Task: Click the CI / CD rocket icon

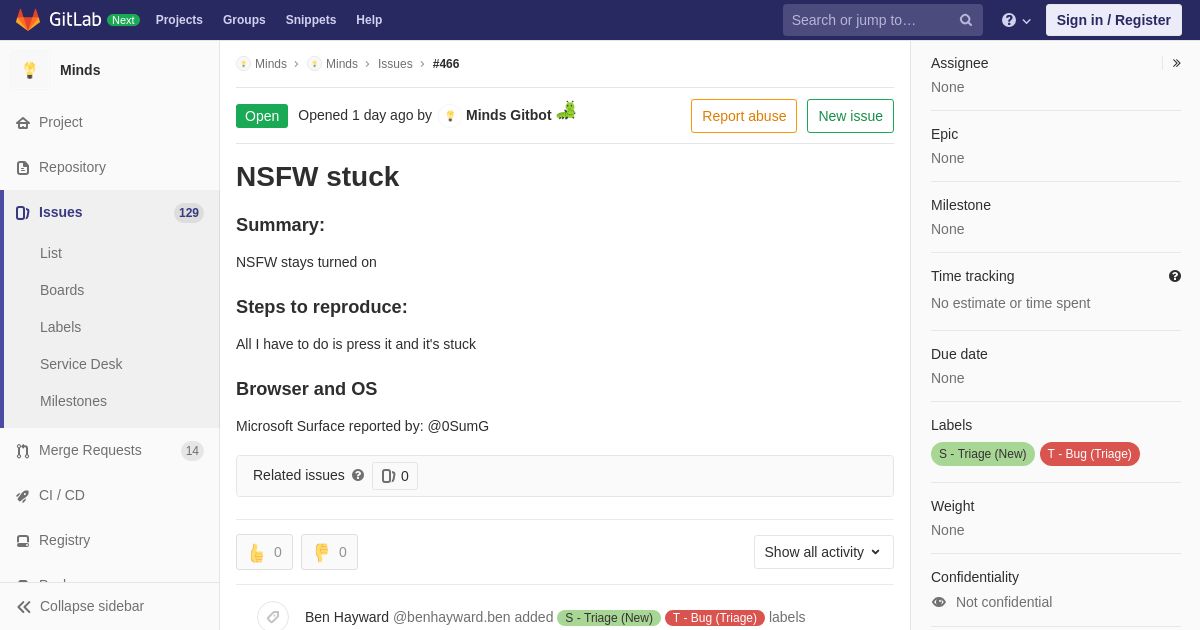Action: [x=23, y=496]
